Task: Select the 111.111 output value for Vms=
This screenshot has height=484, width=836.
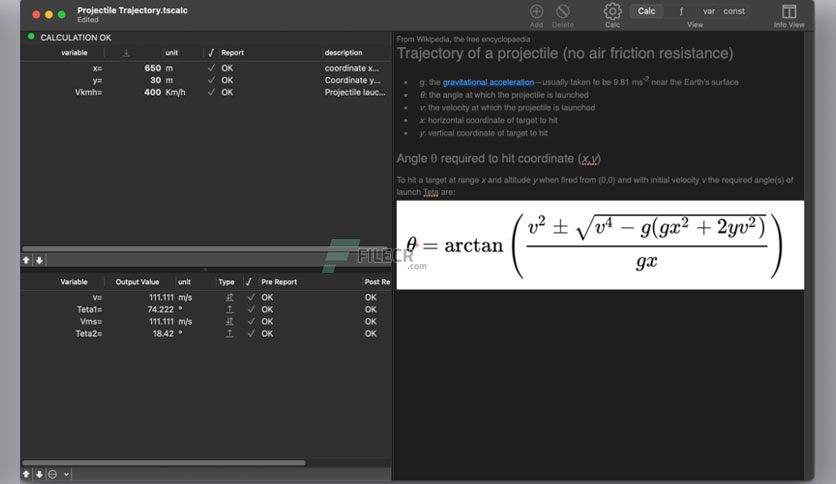Action: click(162, 321)
